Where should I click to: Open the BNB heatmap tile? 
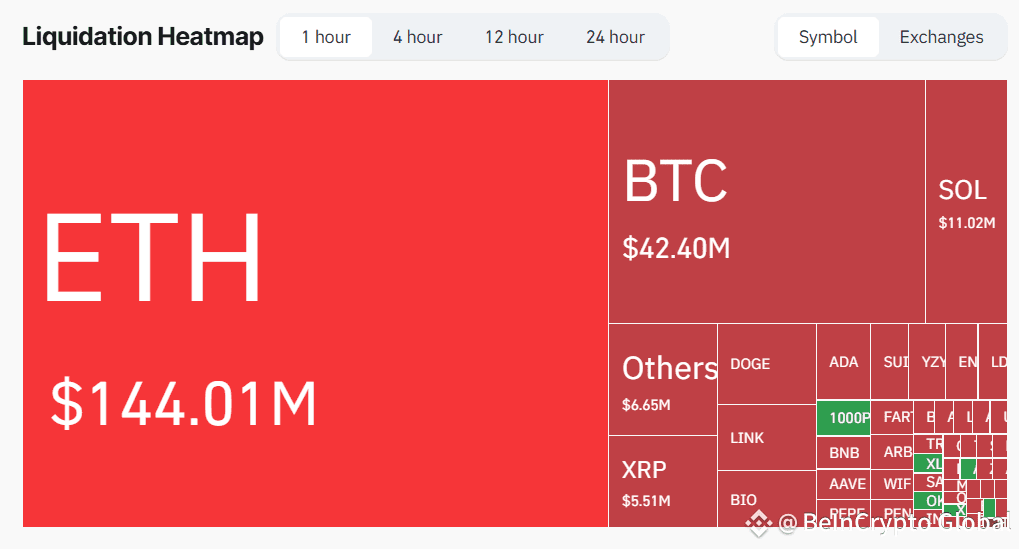pyautogui.click(x=844, y=452)
